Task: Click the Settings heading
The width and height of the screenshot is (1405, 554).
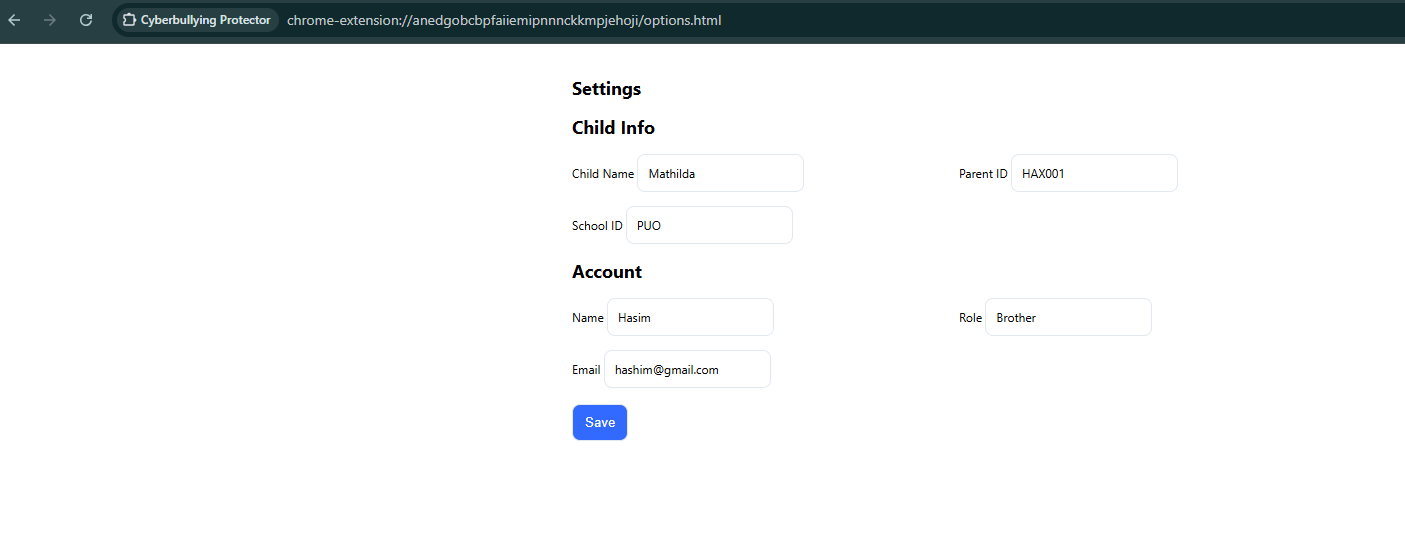Action: coord(606,89)
